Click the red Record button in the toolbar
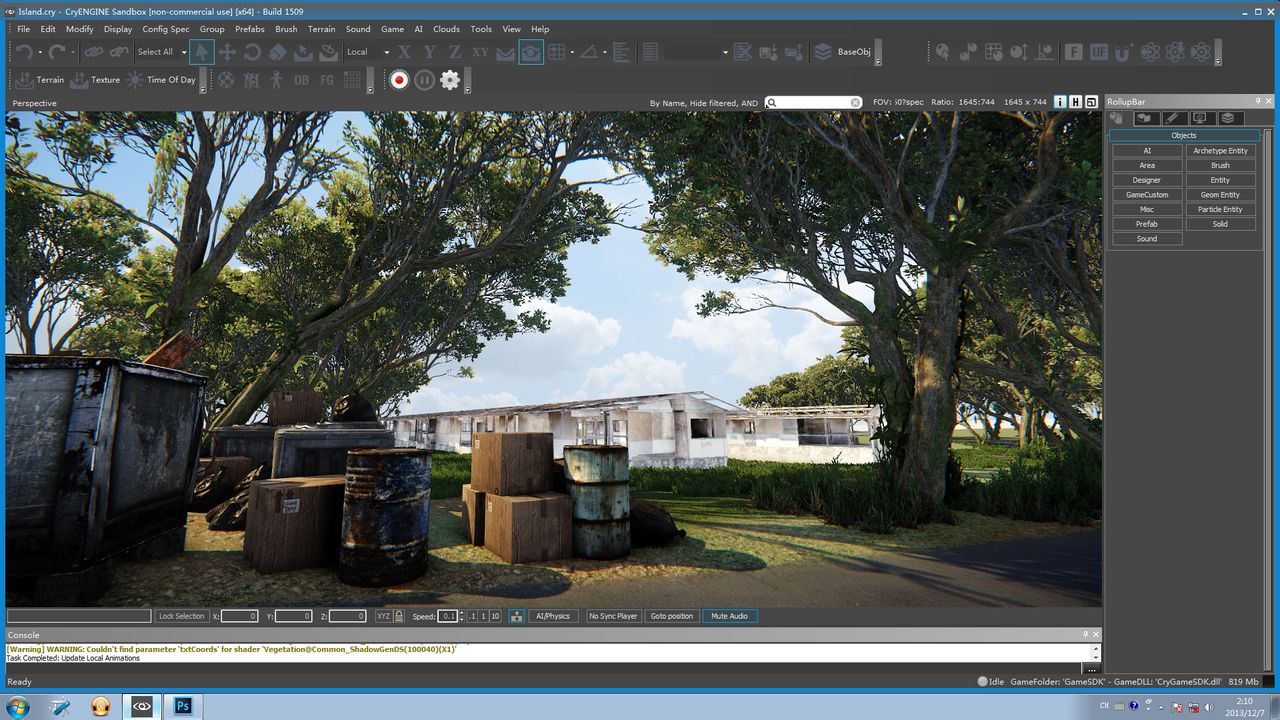Viewport: 1280px width, 720px height. click(399, 80)
